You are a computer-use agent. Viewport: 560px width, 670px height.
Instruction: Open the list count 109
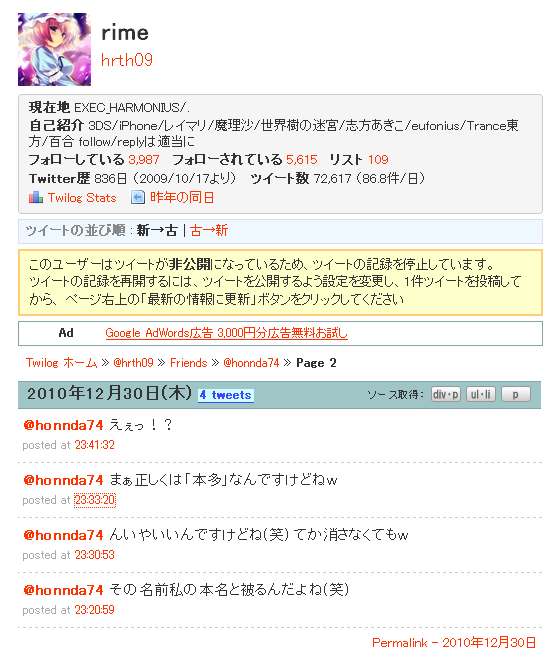pos(378,160)
